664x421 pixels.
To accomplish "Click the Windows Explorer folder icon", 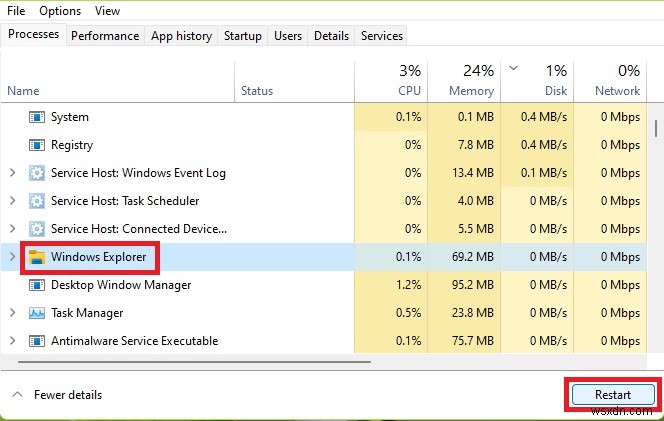I will pos(37,258).
